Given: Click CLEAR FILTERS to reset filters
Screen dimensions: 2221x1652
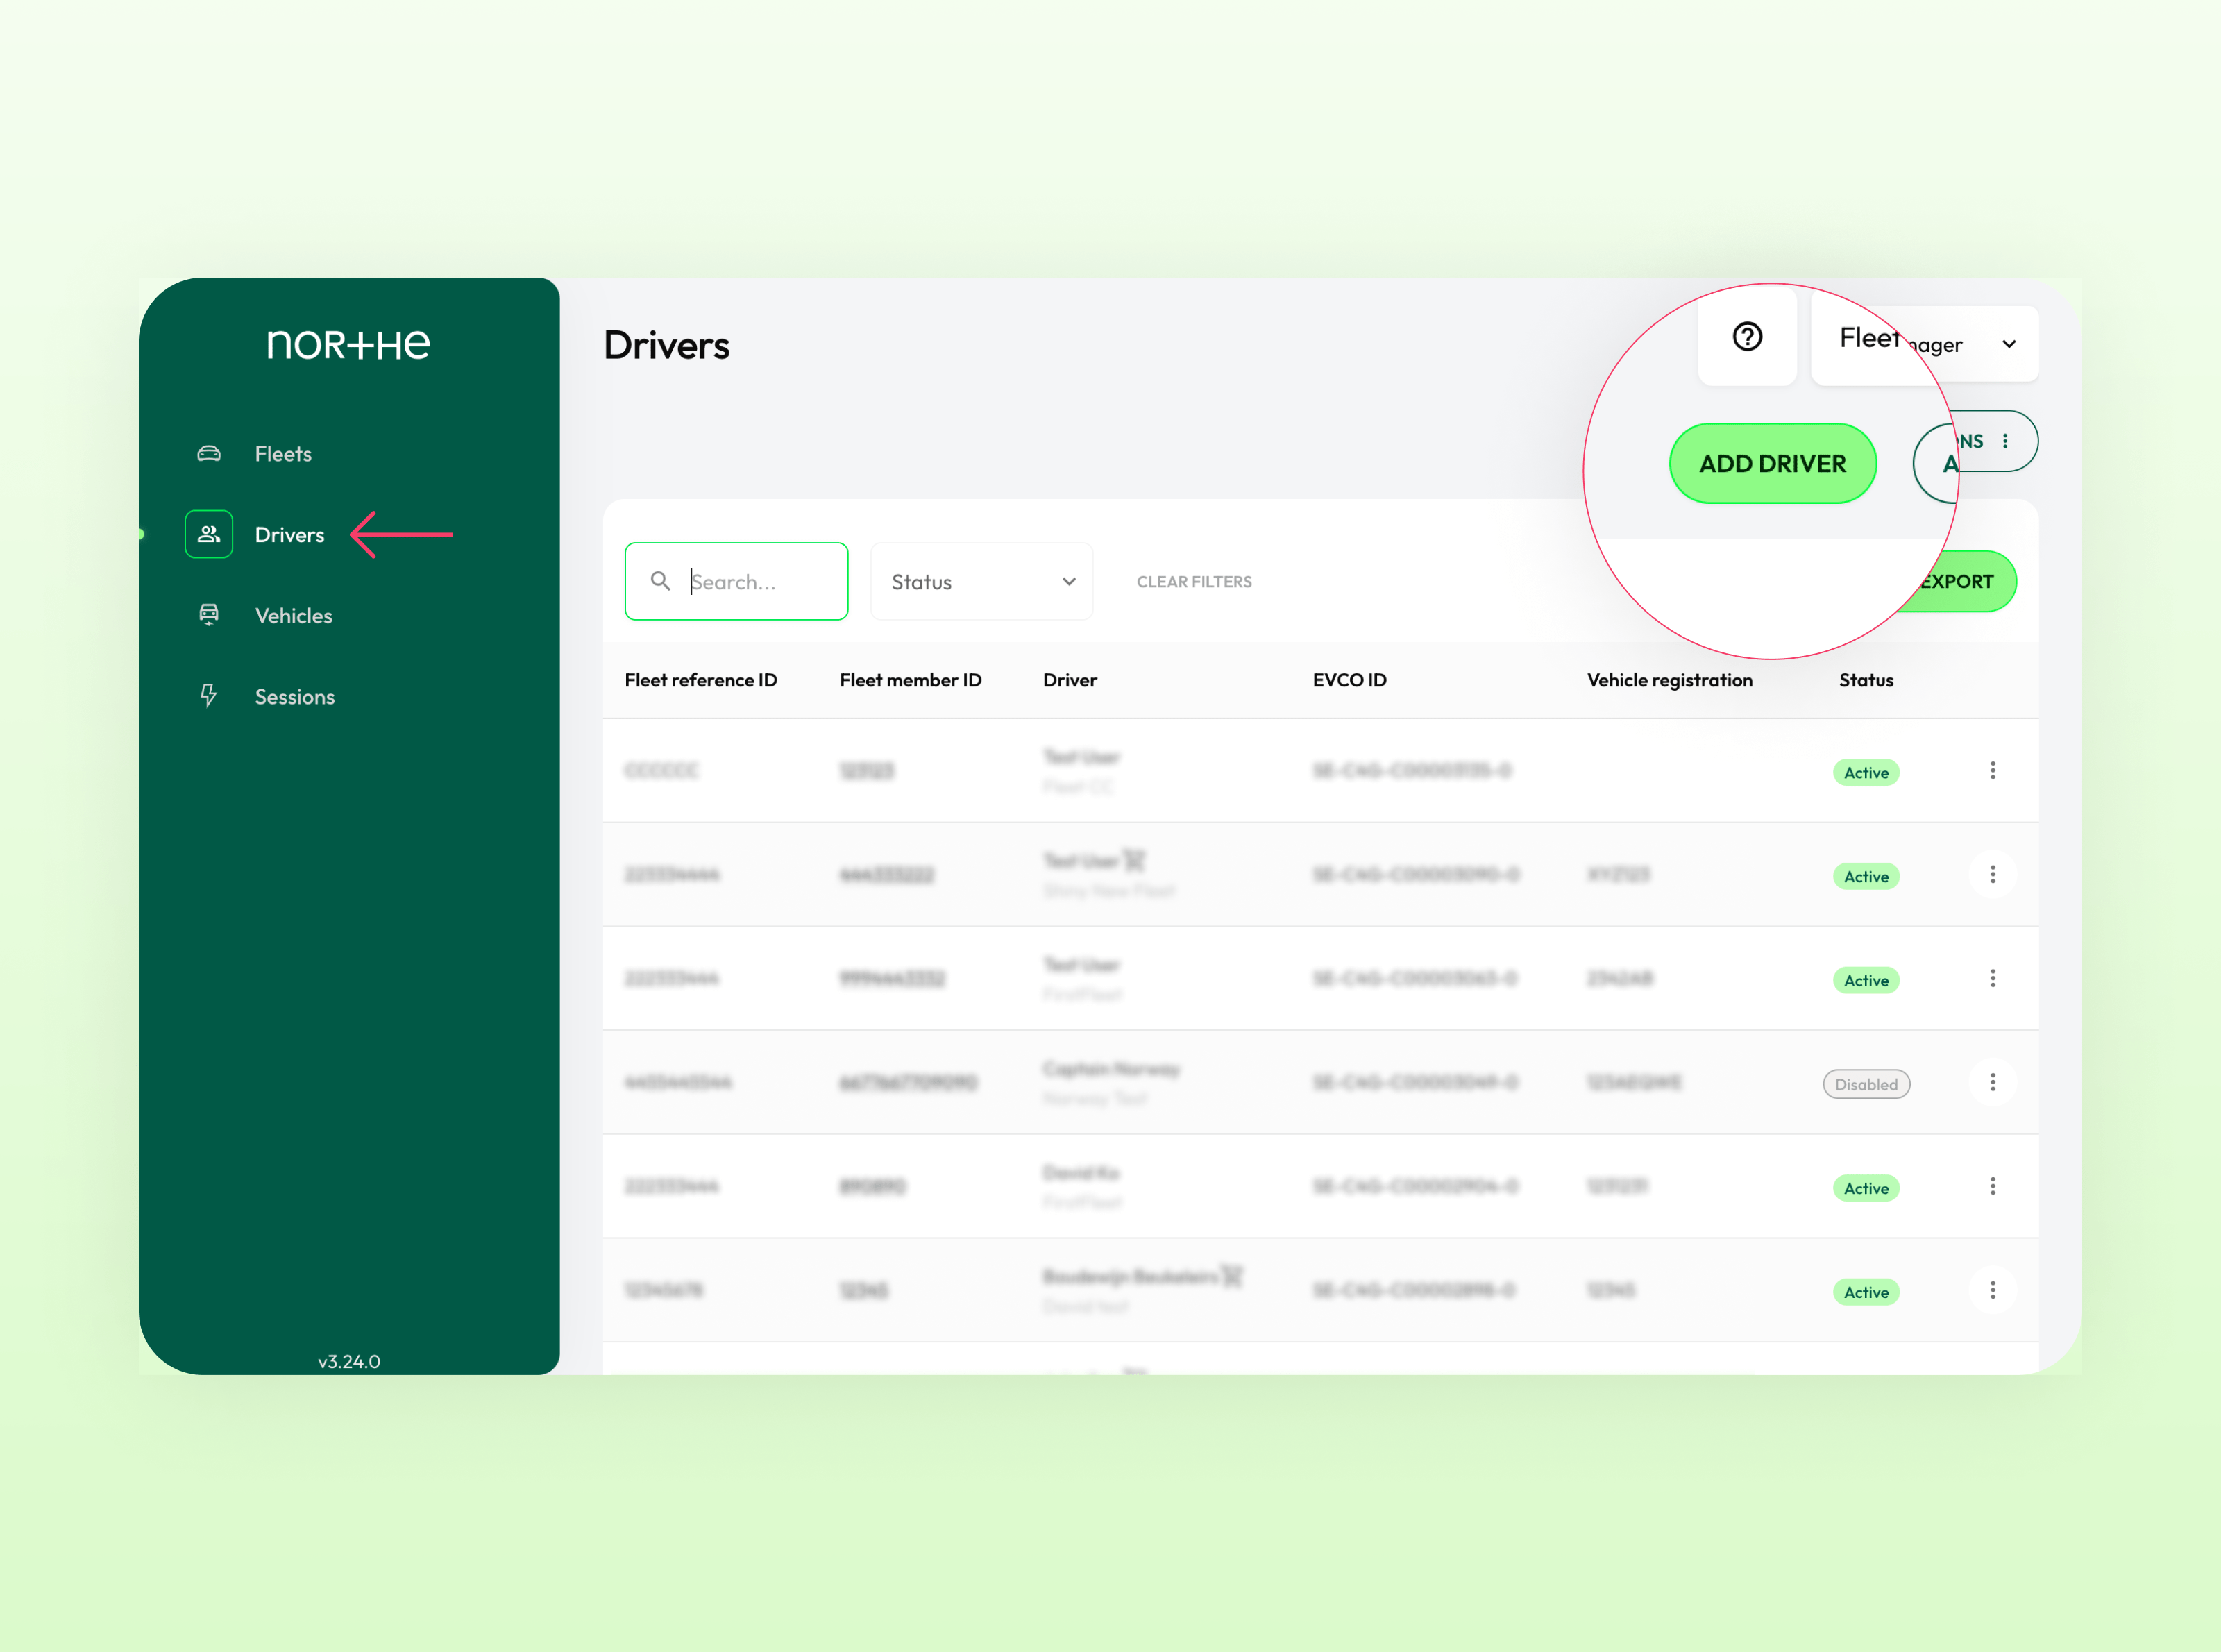Looking at the screenshot, I should point(1194,581).
